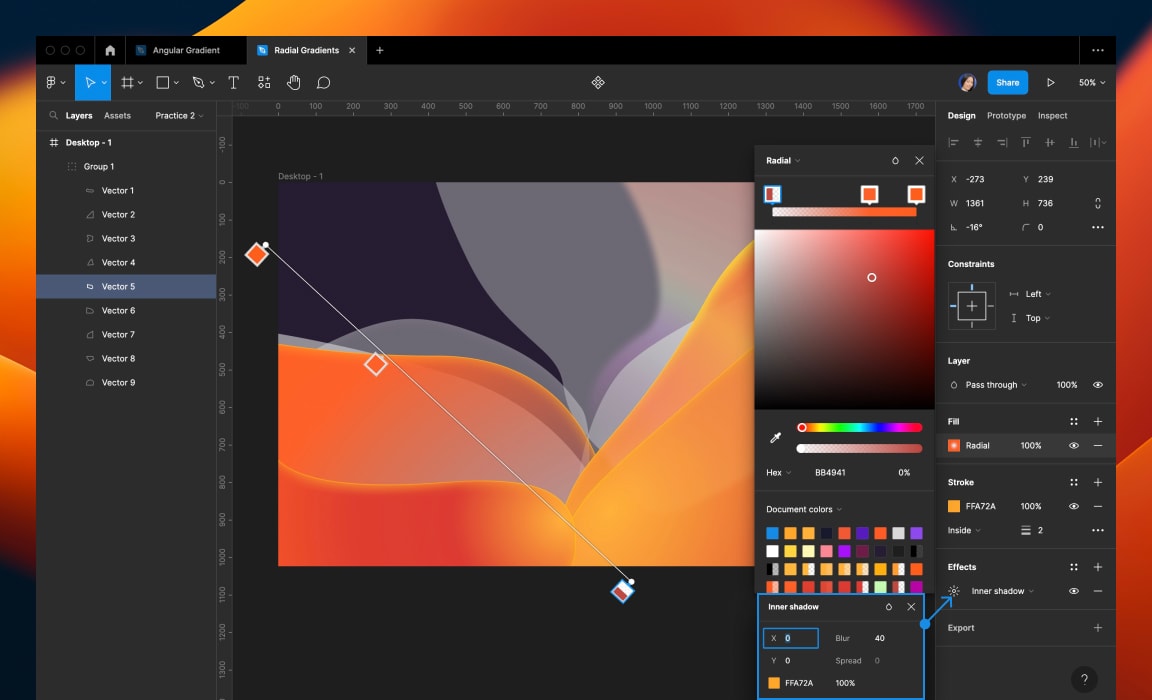Open the 50% zoom level dropdown

(x=1091, y=82)
